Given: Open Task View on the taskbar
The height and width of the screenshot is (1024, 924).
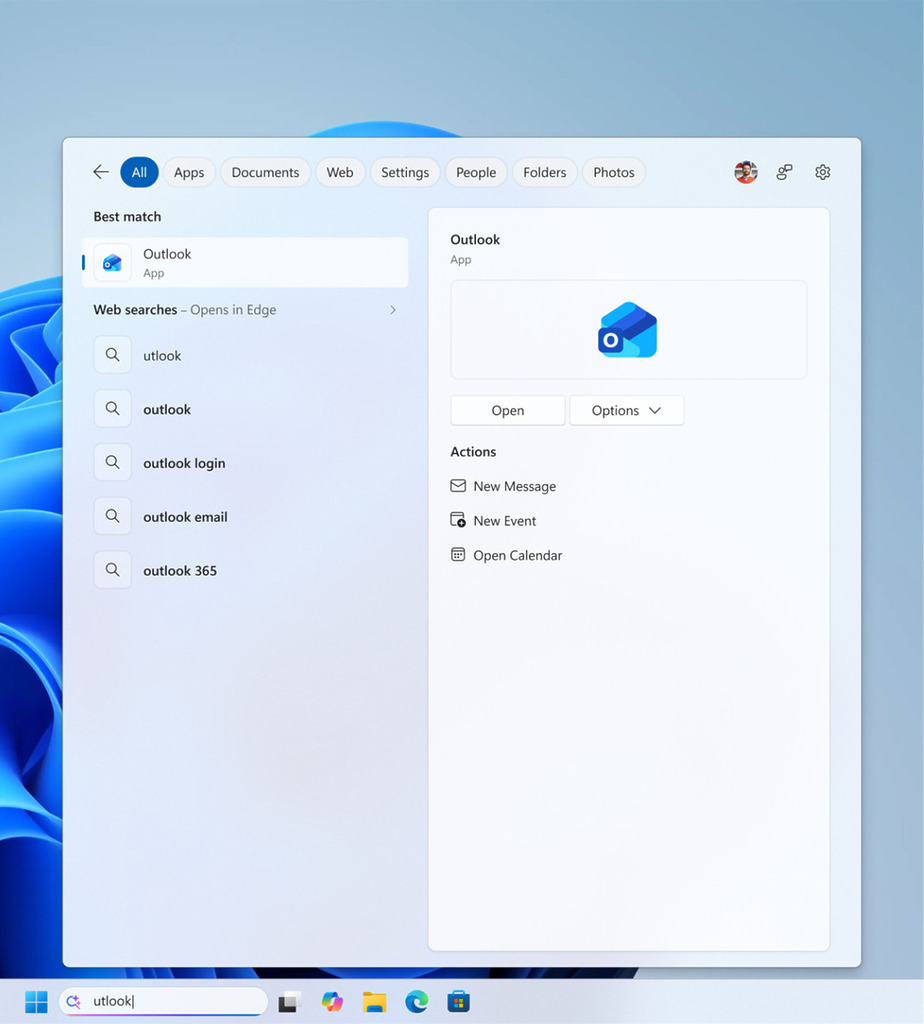Looking at the screenshot, I should click(290, 1002).
